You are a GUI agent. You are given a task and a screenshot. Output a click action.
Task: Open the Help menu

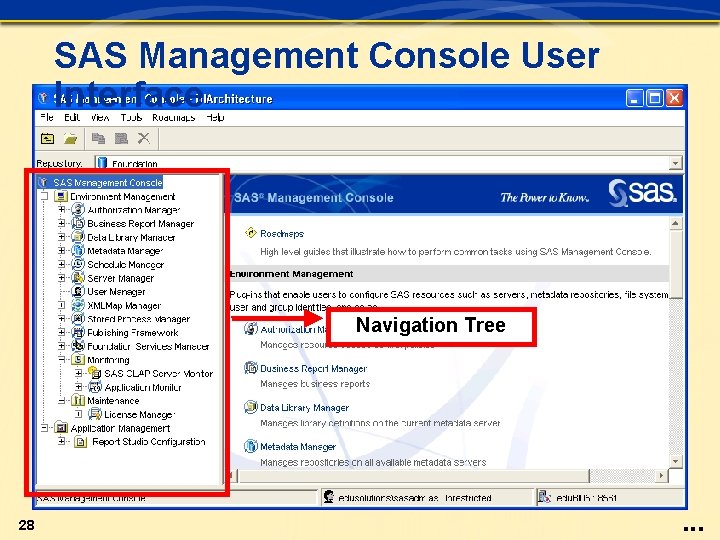click(x=215, y=118)
